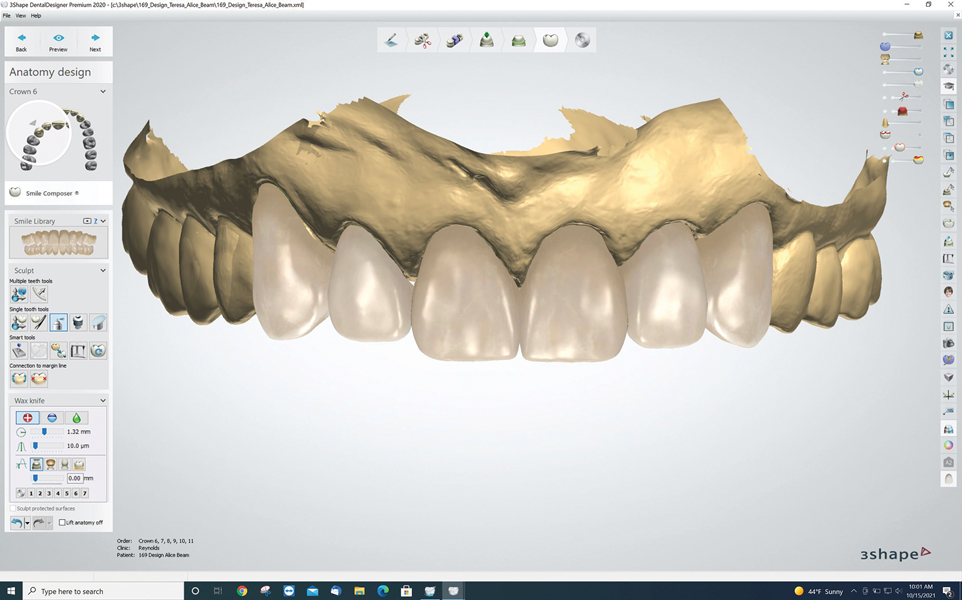This screenshot has height=600, width=962.
Task: Click the Smile Library teeth thumbnail
Action: click(58, 243)
